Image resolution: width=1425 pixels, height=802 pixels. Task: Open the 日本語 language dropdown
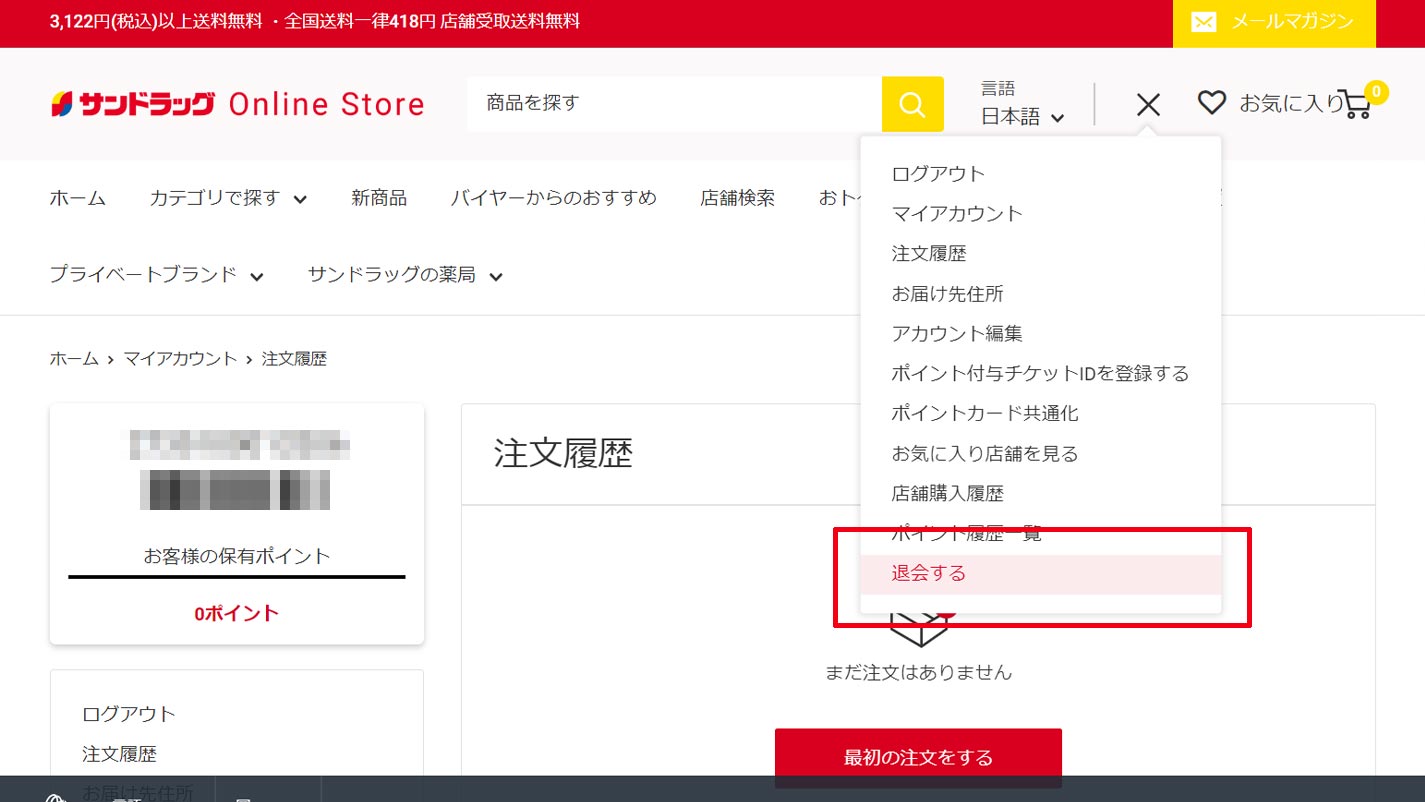click(x=1022, y=117)
